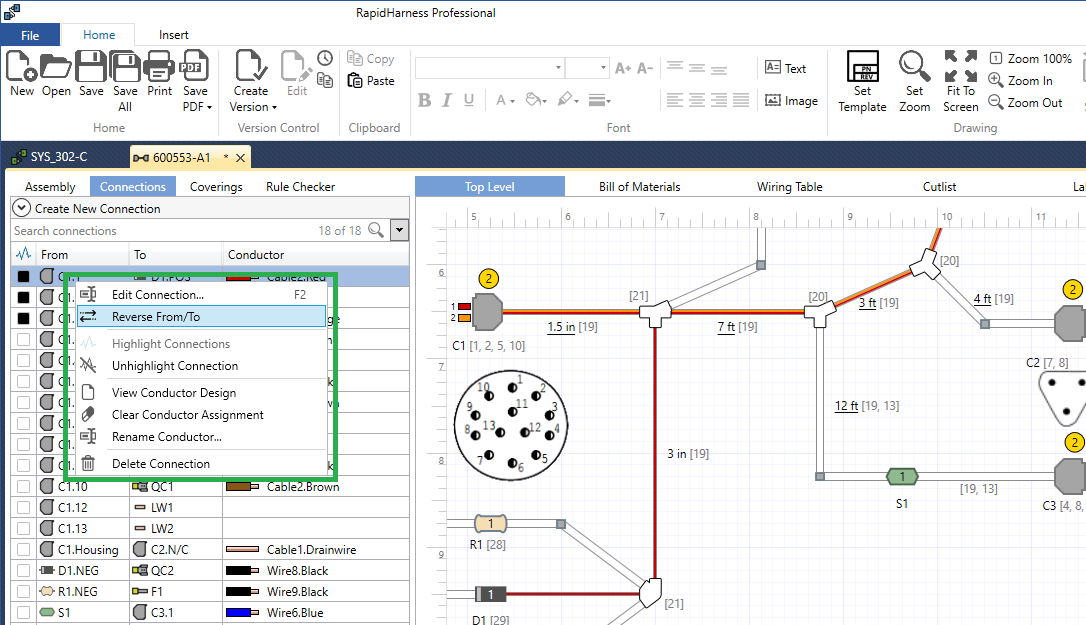Select Edit Connection from context menu

[202, 294]
